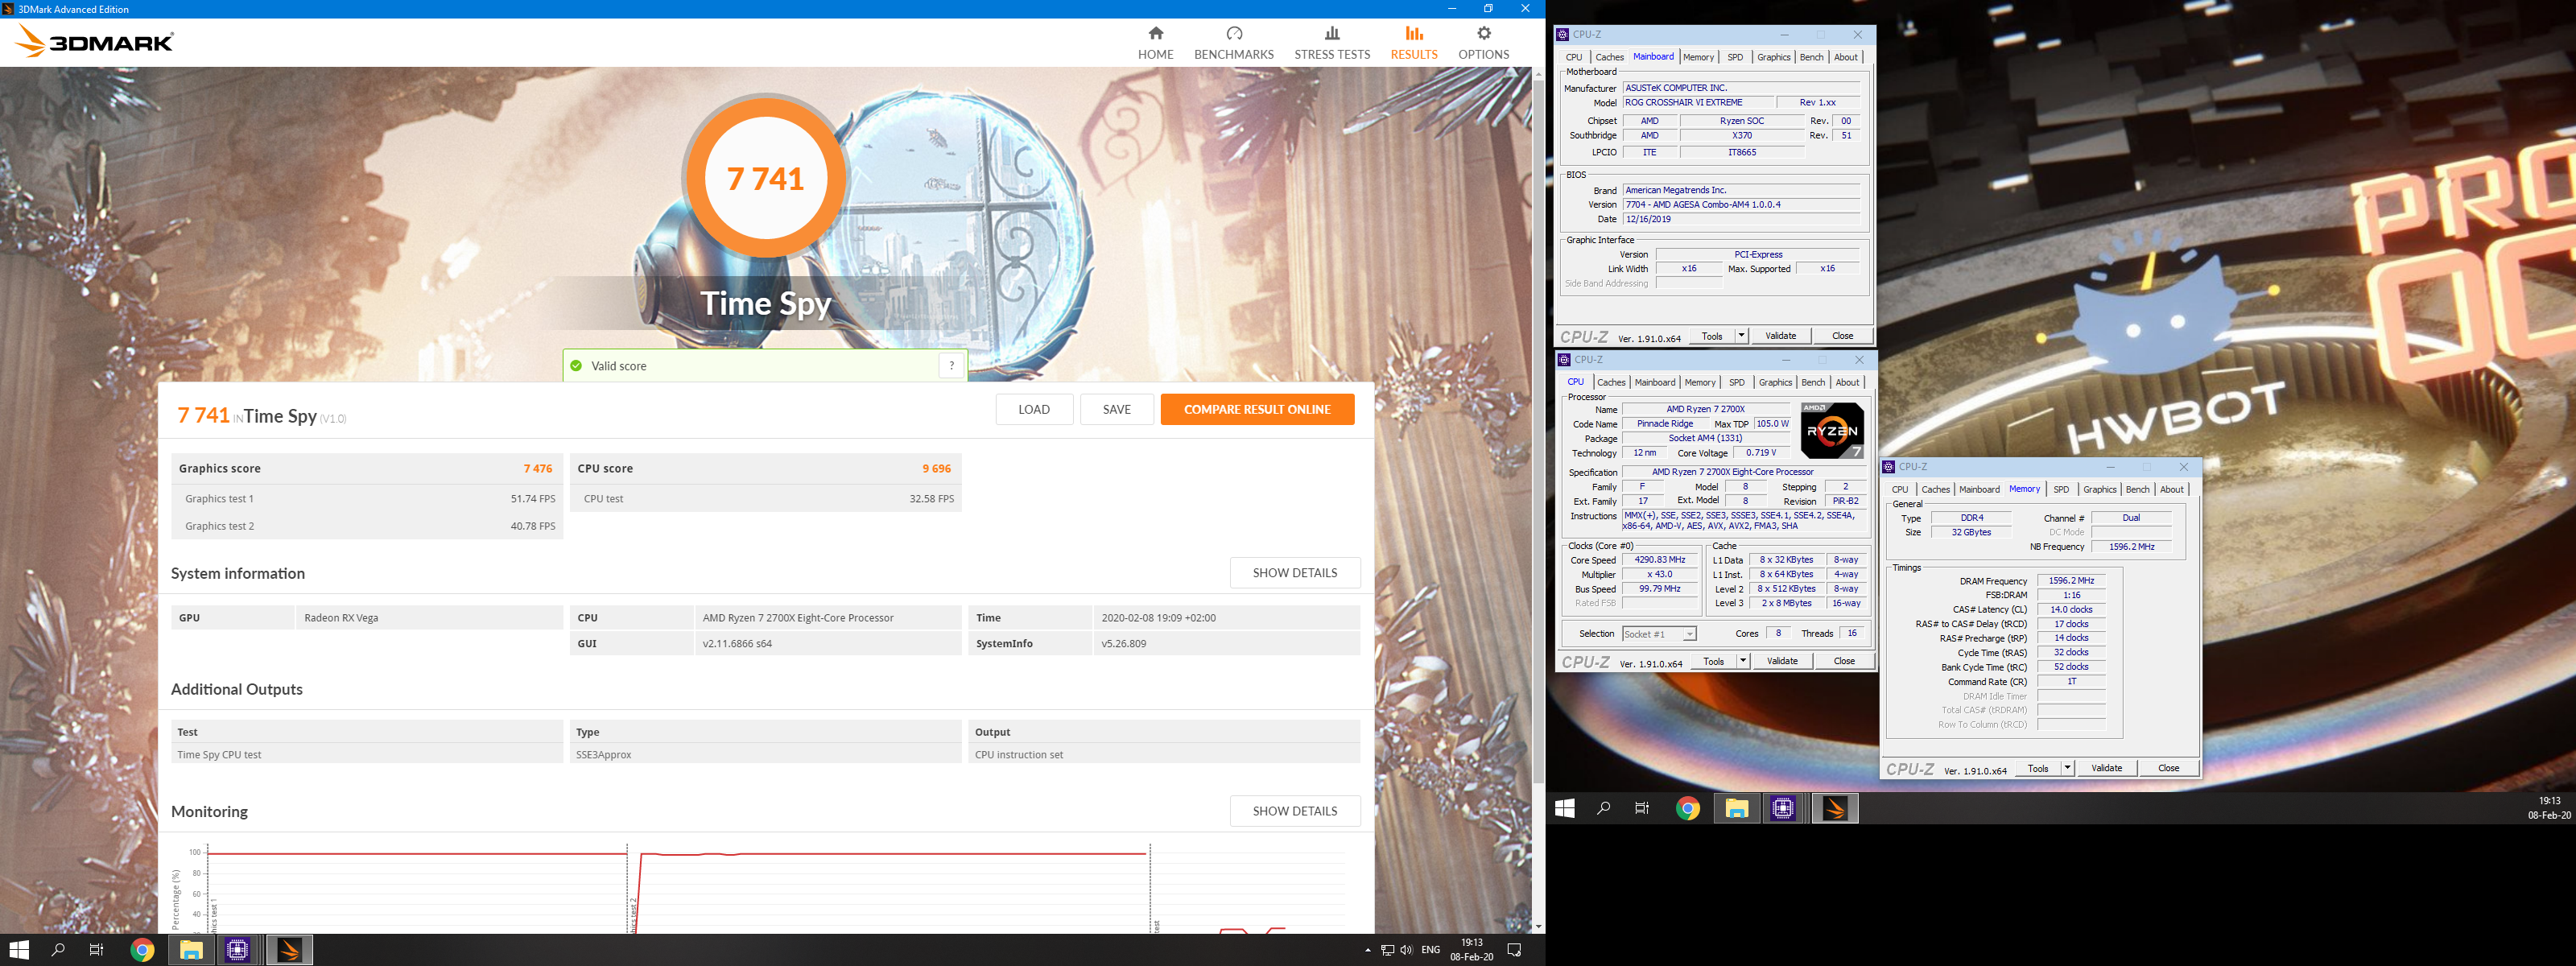2576x966 pixels.
Task: Open search on right monitor taskbar
Action: [x=1604, y=808]
